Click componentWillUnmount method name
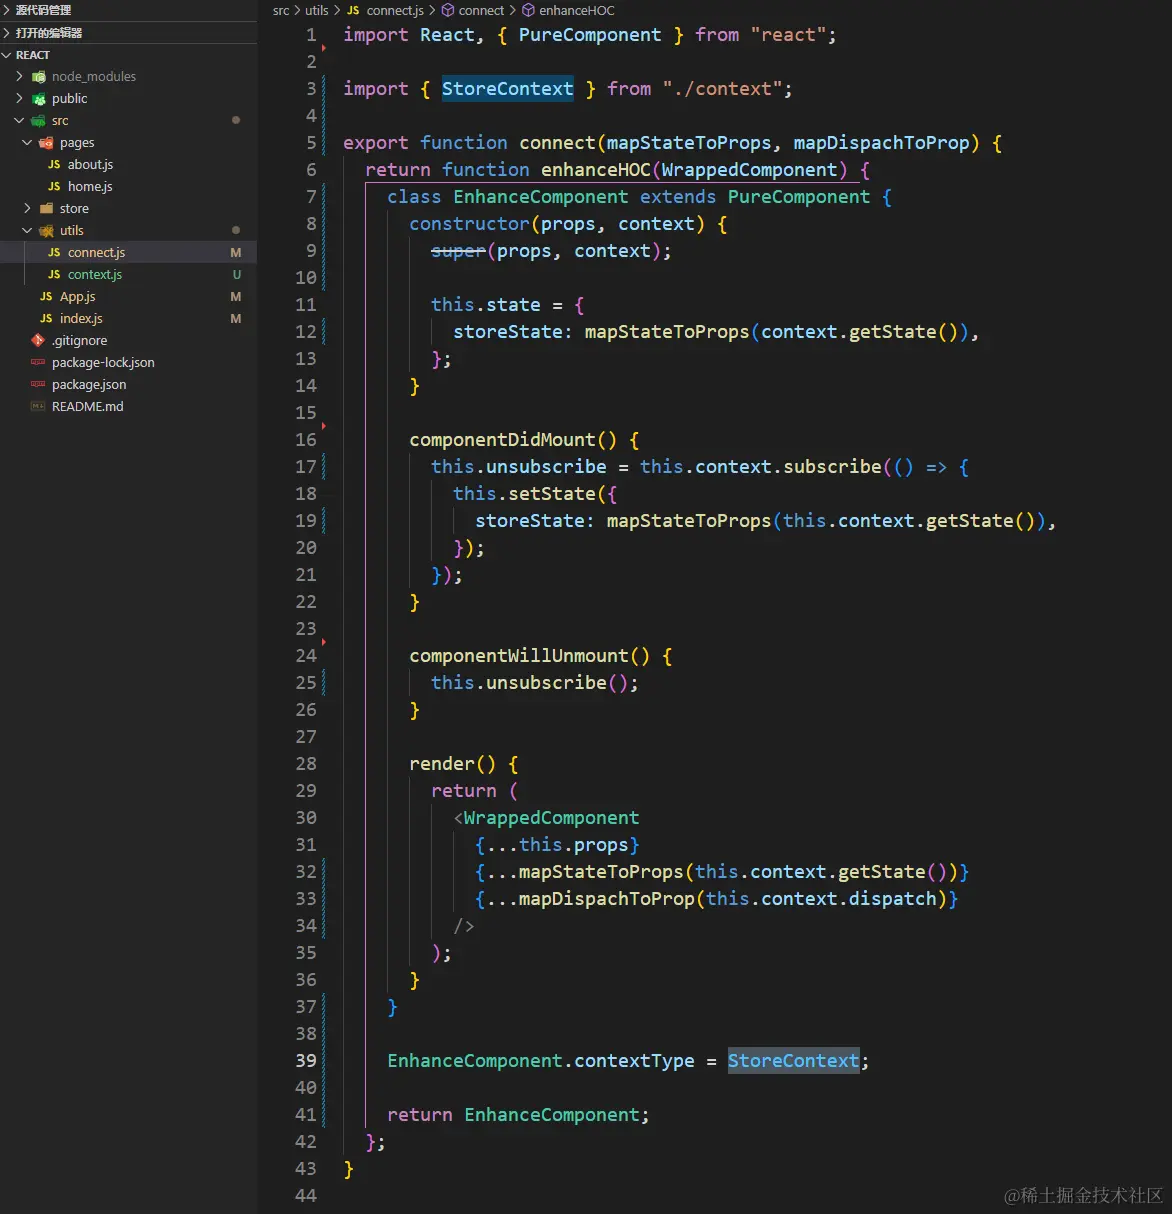The width and height of the screenshot is (1172, 1214). tap(519, 655)
